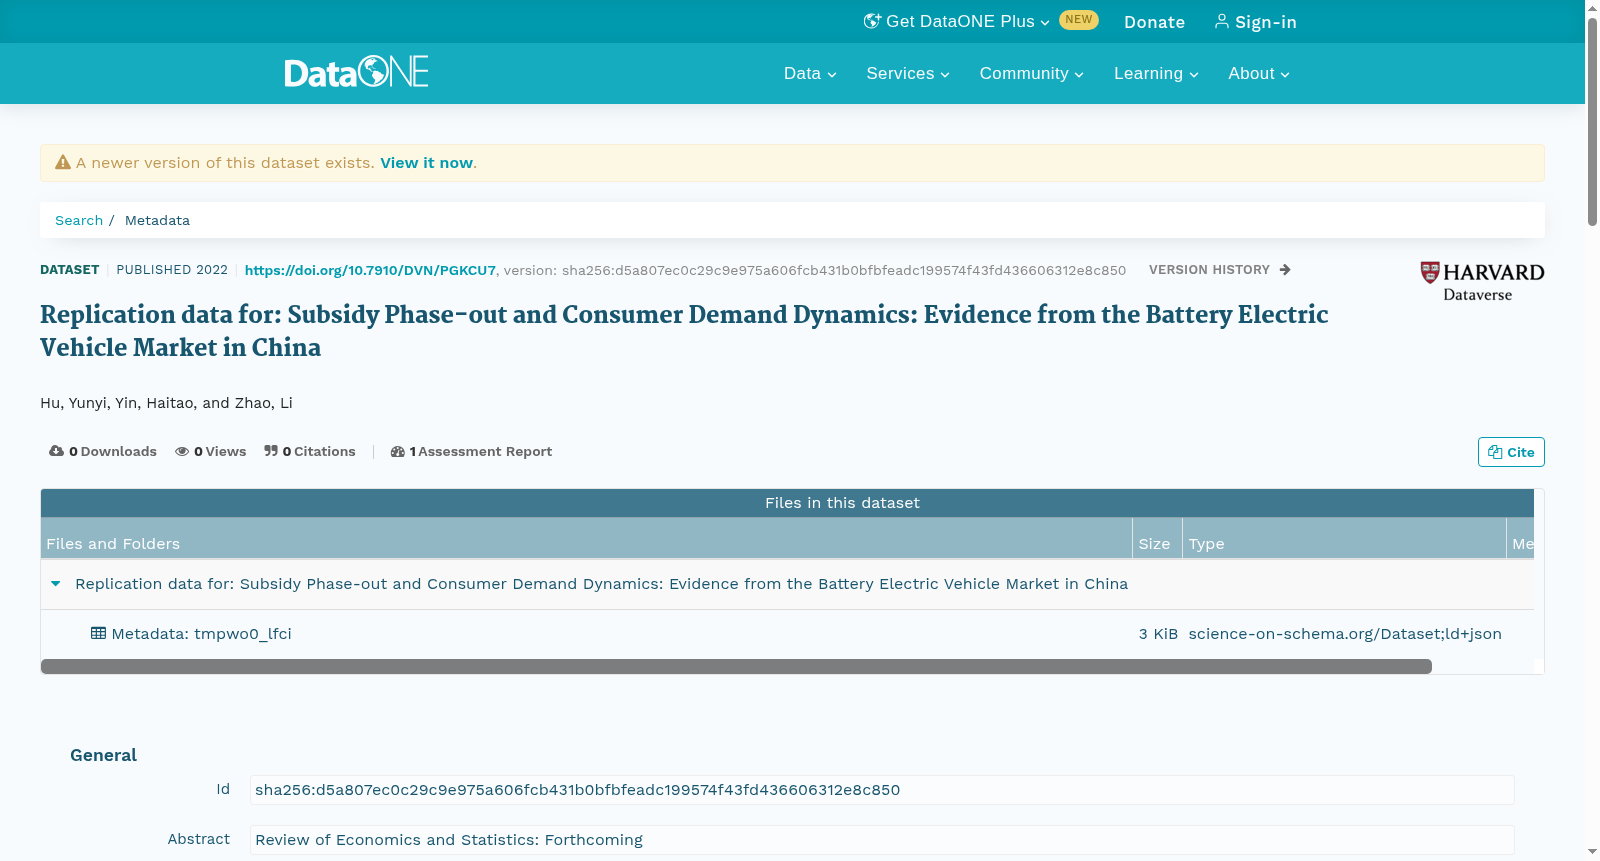Click the General section heading
Screen dimensions: 1600x861
pos(103,755)
